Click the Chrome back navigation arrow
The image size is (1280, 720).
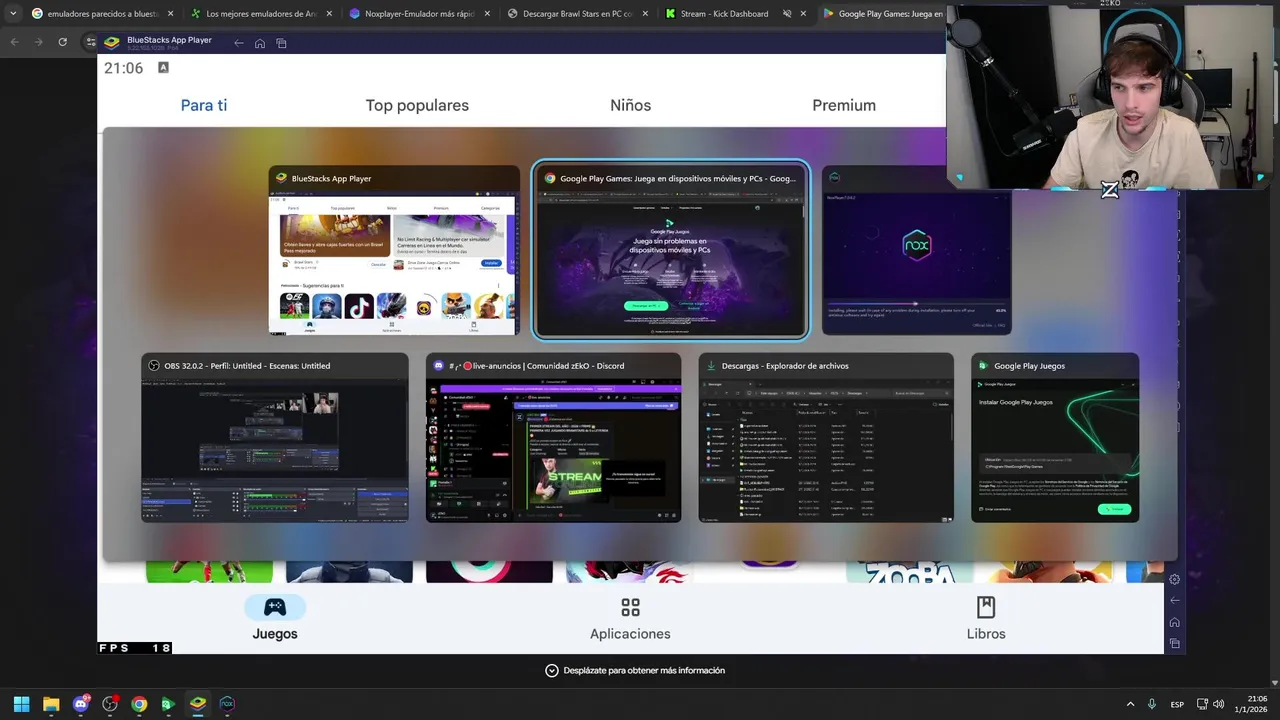click(x=14, y=42)
